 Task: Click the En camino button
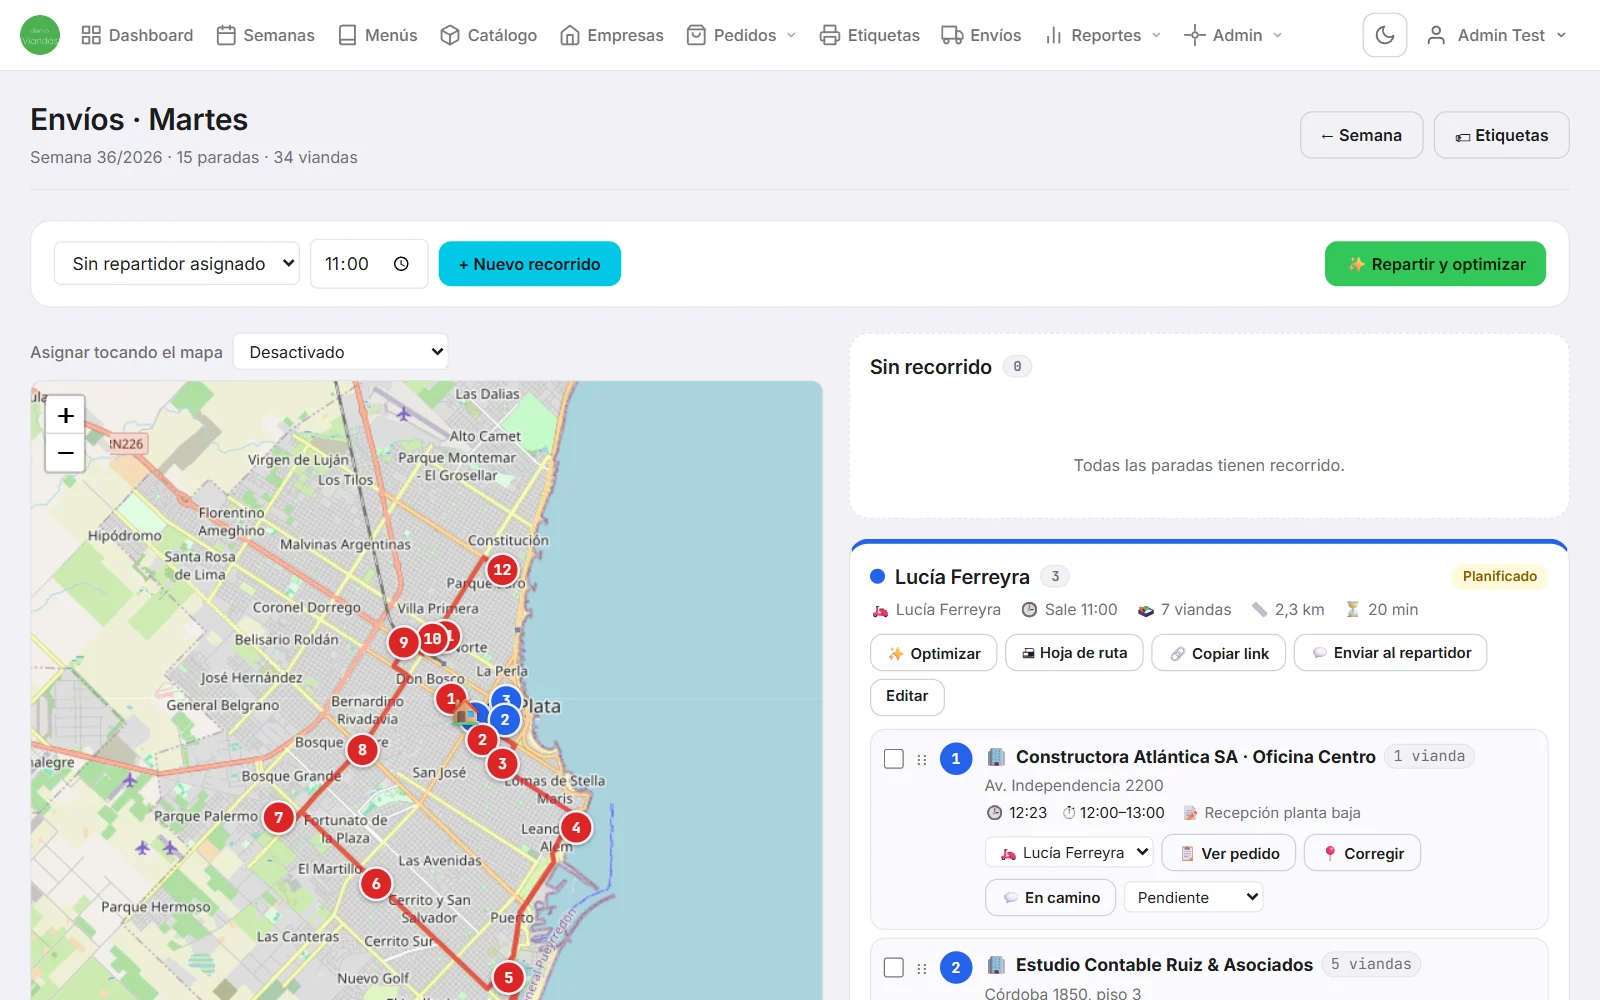[1051, 898]
